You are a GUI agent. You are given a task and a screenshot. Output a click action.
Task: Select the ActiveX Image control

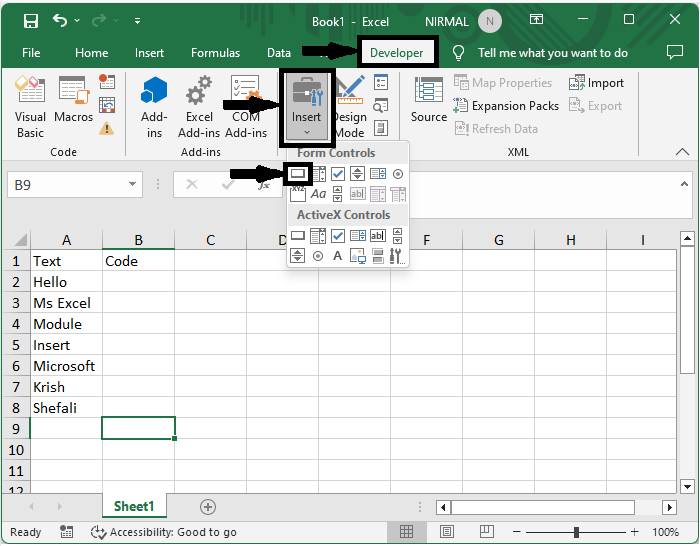358,256
